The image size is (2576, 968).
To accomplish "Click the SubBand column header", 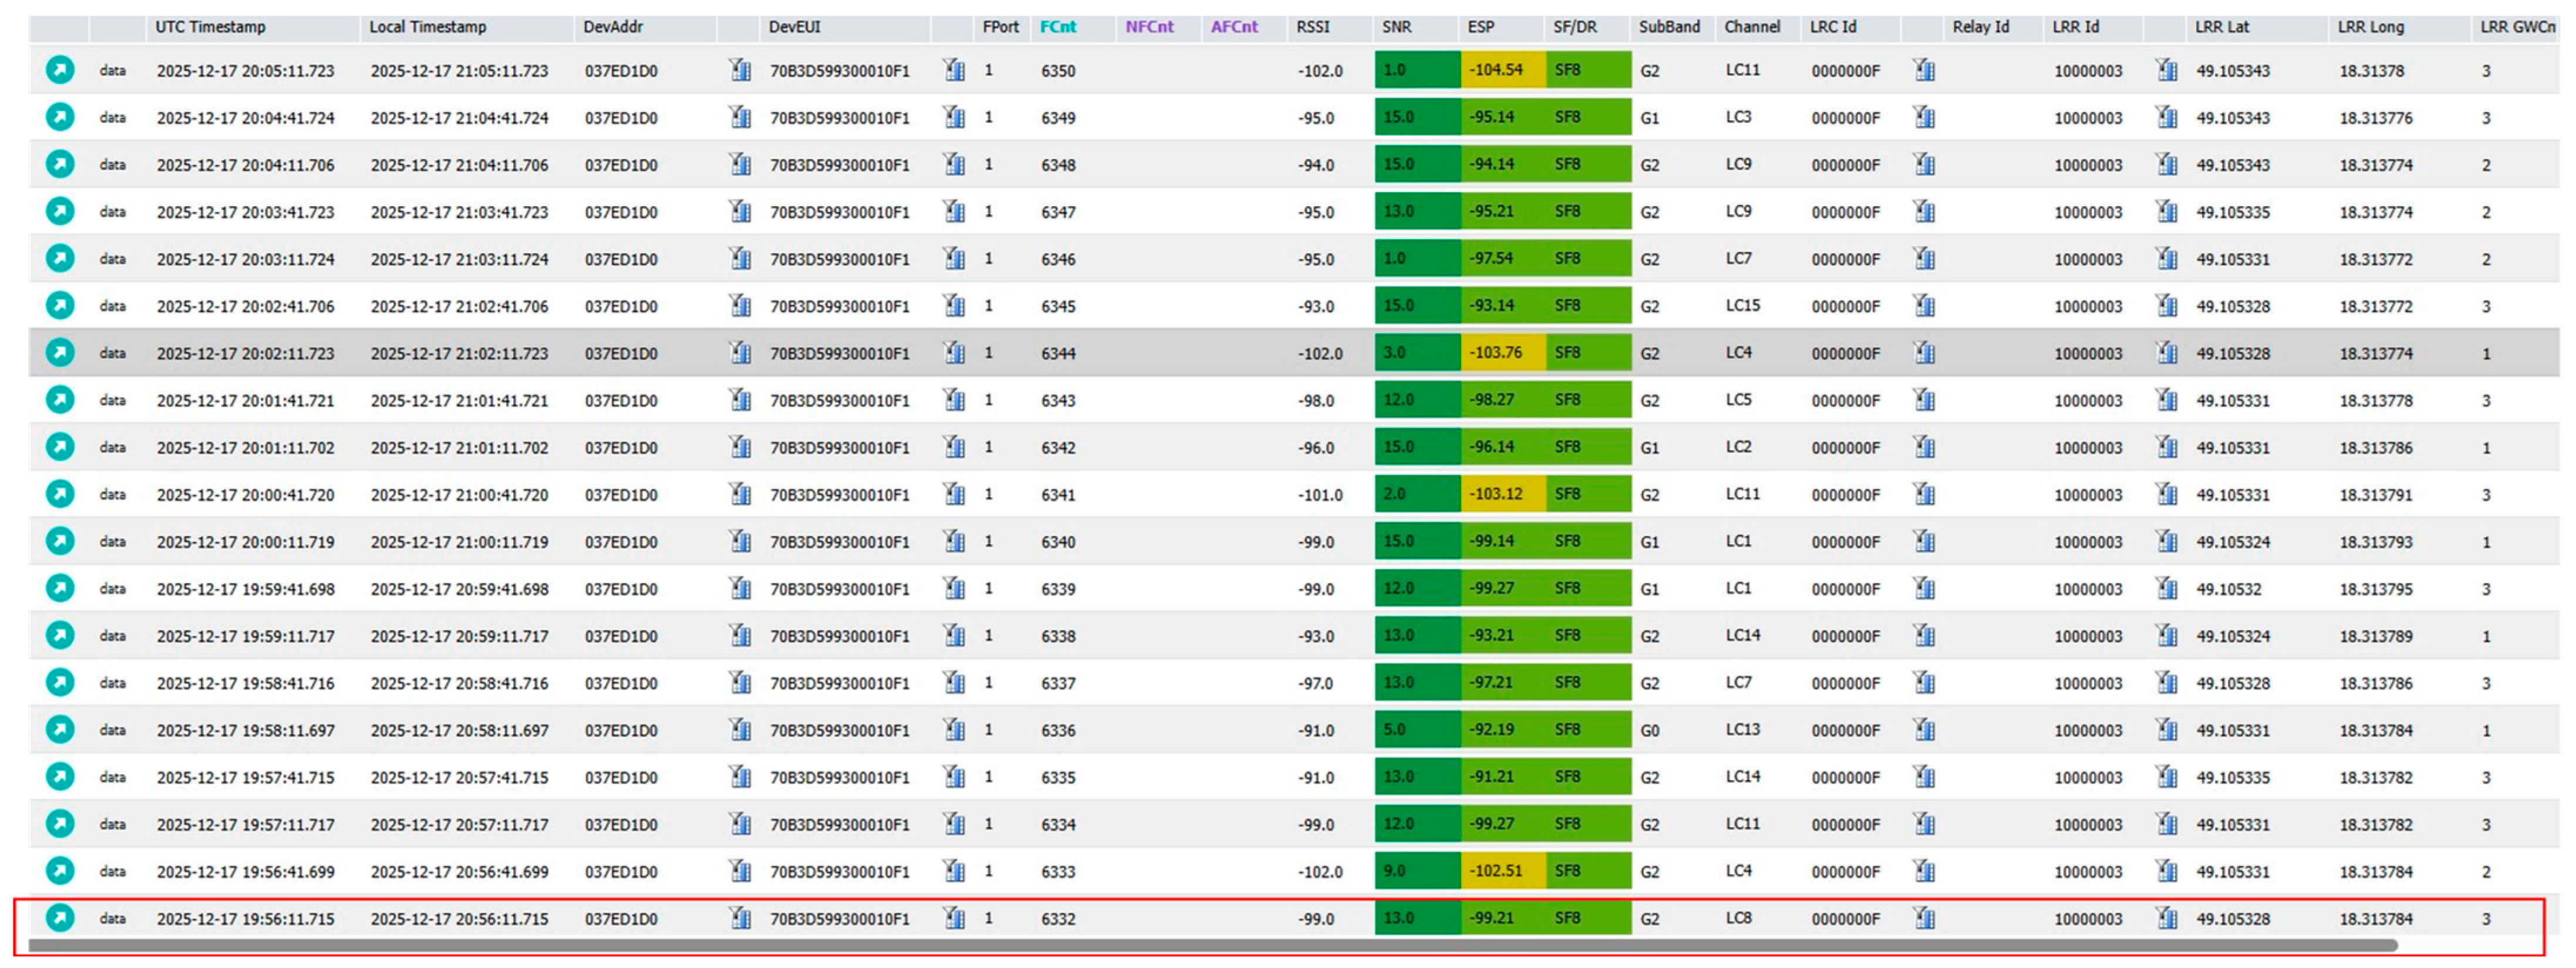I will coord(1669,27).
